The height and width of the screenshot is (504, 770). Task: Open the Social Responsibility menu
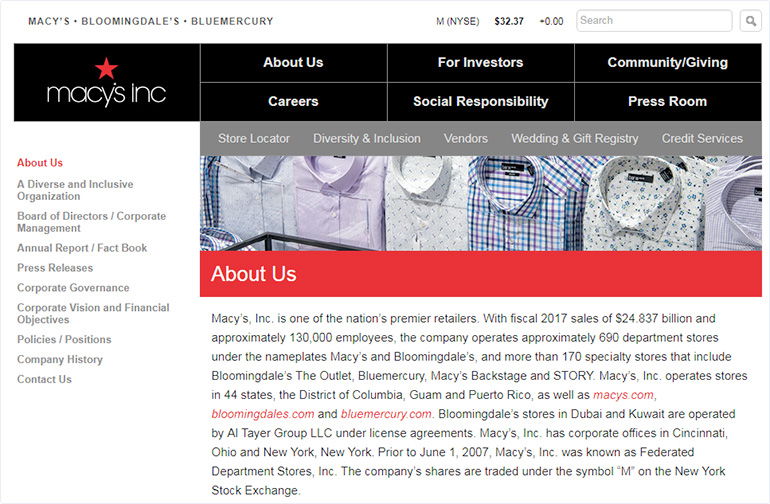(480, 102)
